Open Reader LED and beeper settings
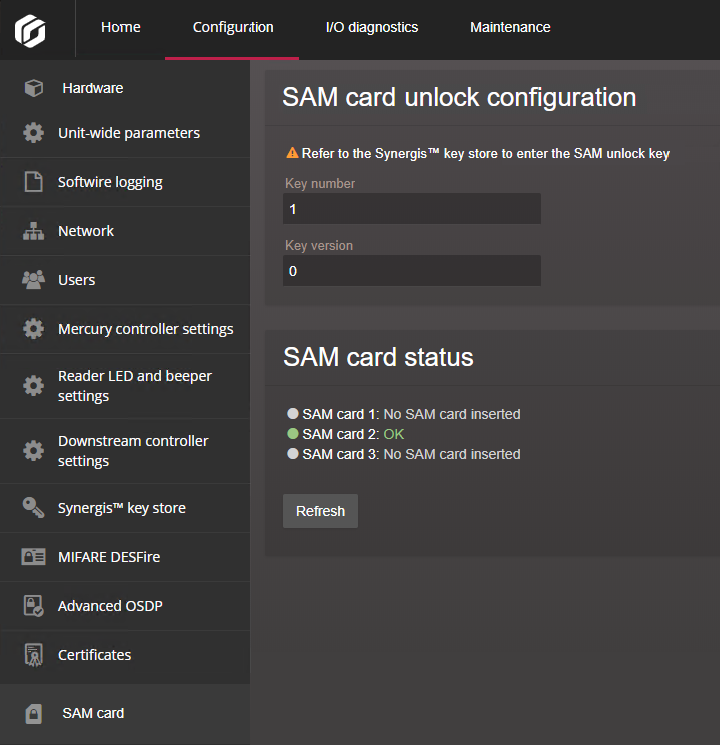Image resolution: width=720 pixels, height=745 pixels. (125, 386)
